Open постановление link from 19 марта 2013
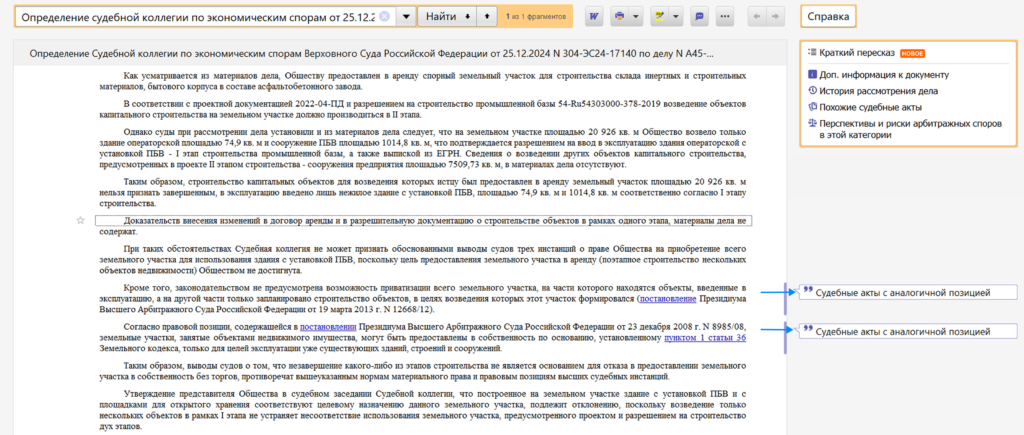The height and width of the screenshot is (435, 1024). pyautogui.click(x=668, y=298)
